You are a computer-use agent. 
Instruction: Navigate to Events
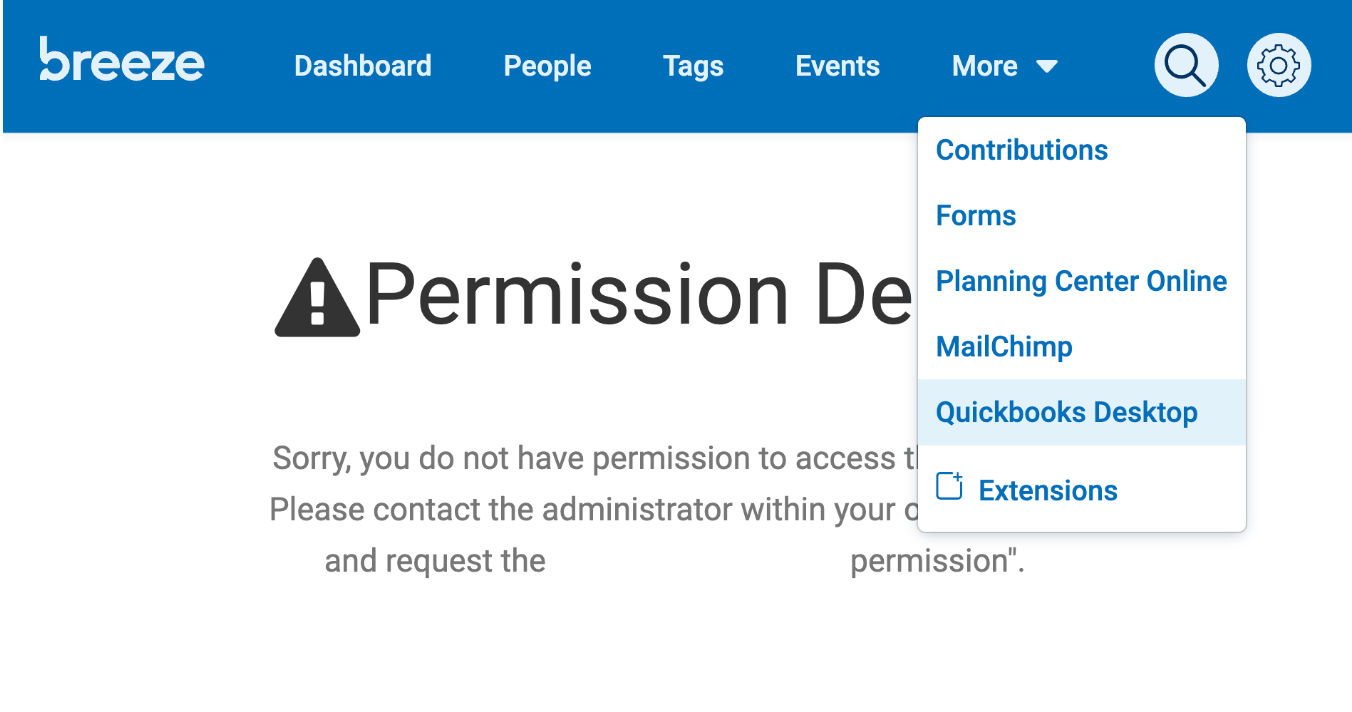click(x=838, y=66)
